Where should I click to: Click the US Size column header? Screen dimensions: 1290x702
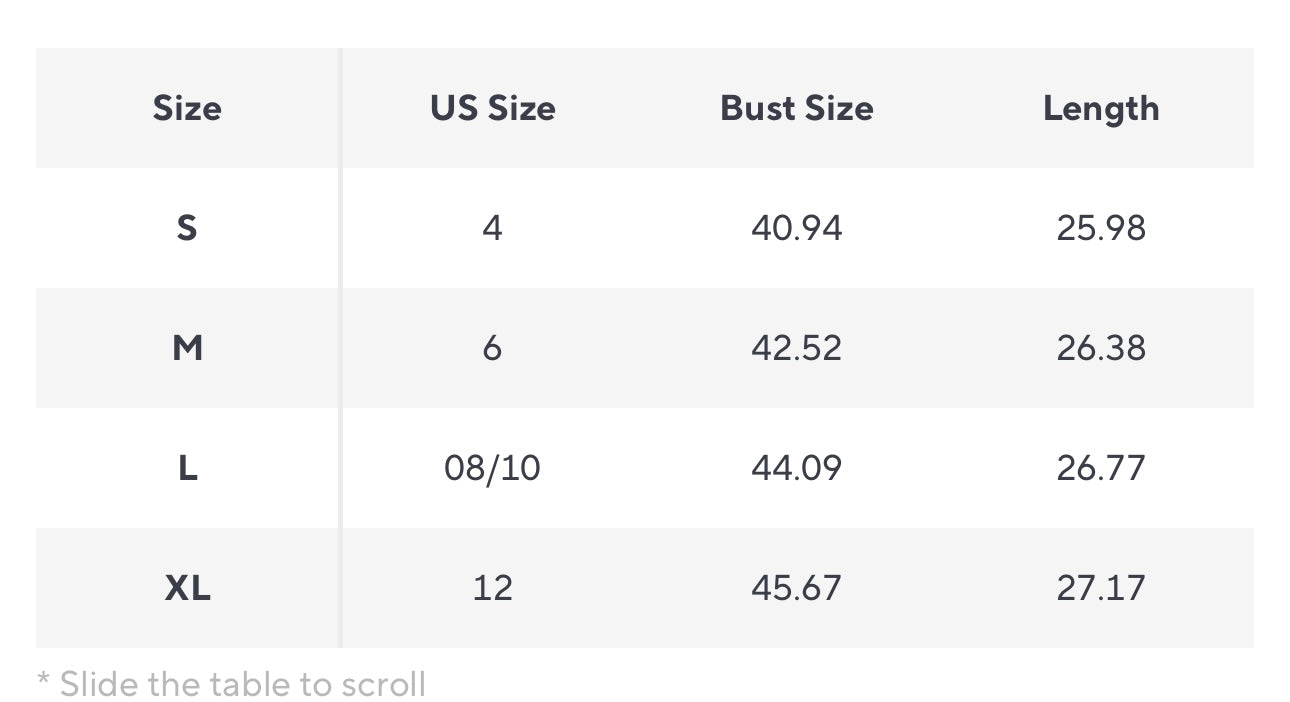[492, 108]
